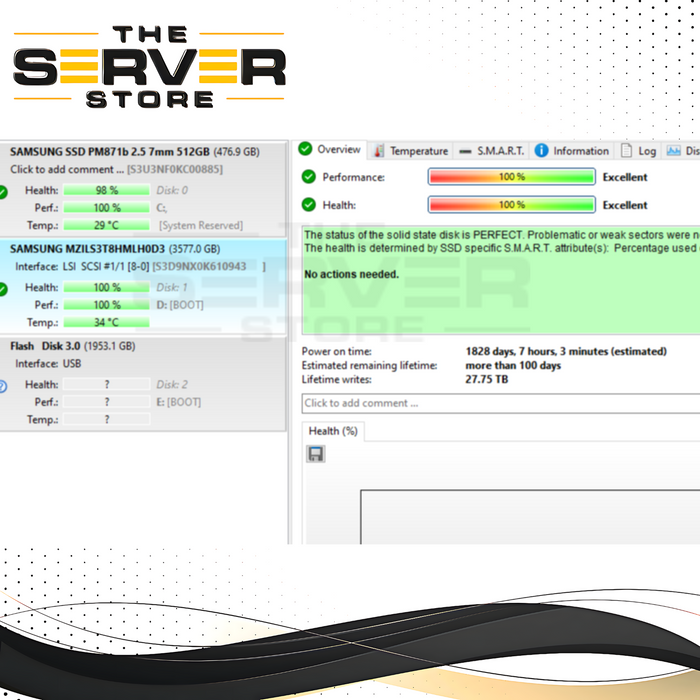
Task: Click the unknown status icon for Flash Disk 3.0
Action: [3, 385]
